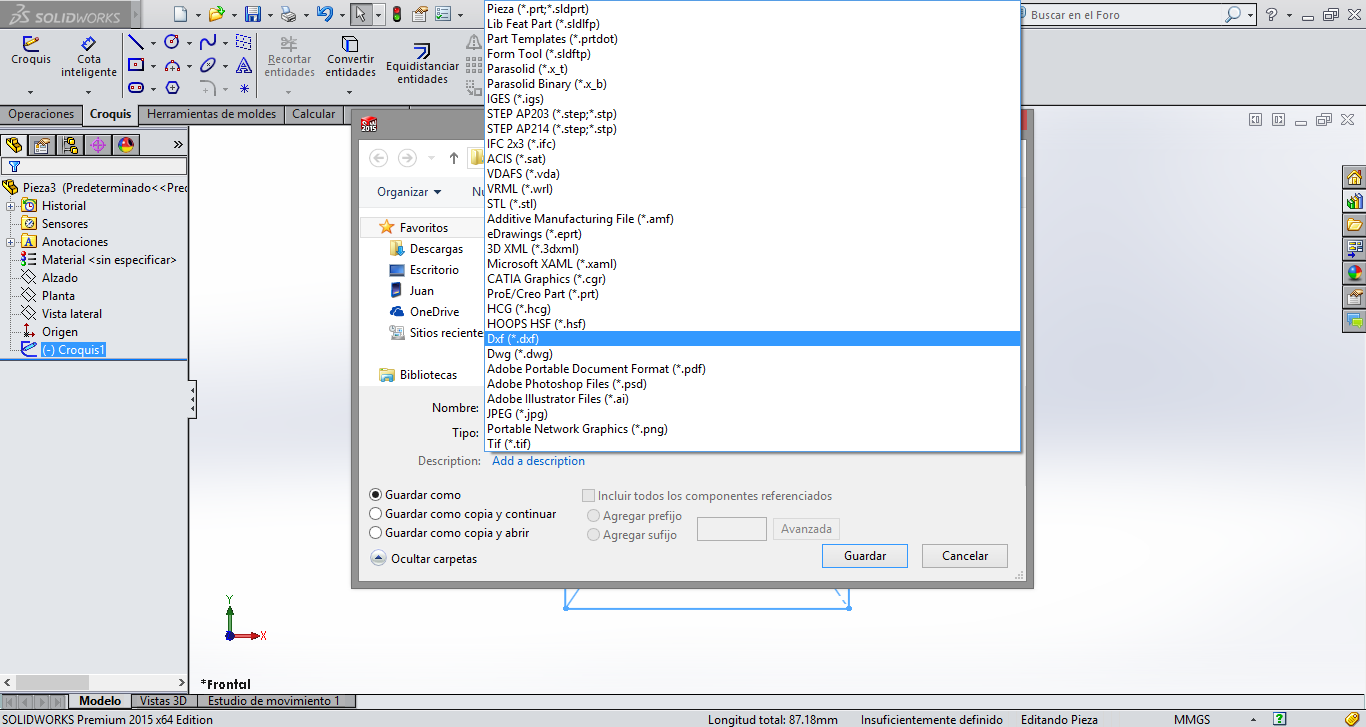
Task: Select the sketch Text tool
Action: (244, 65)
